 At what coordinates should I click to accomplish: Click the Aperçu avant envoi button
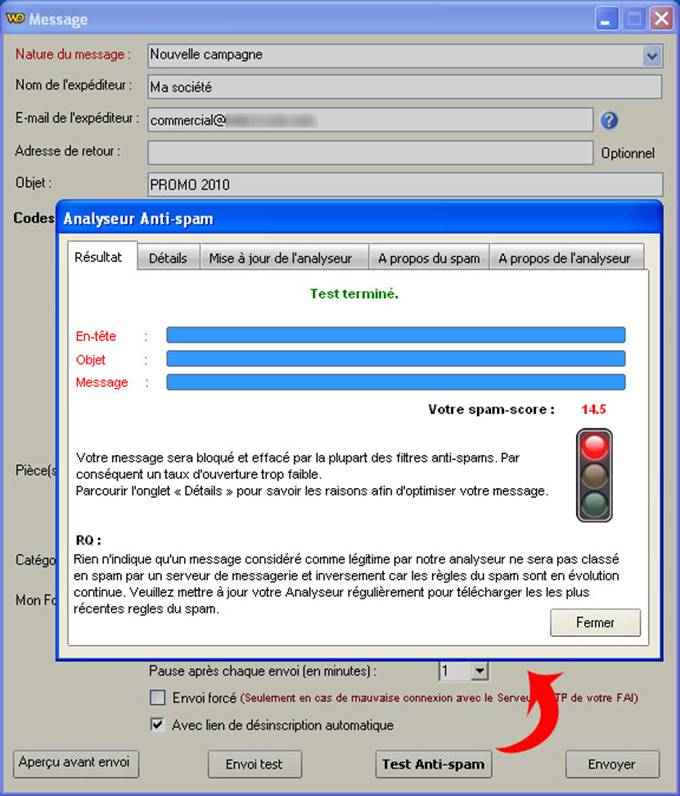[x=75, y=764]
